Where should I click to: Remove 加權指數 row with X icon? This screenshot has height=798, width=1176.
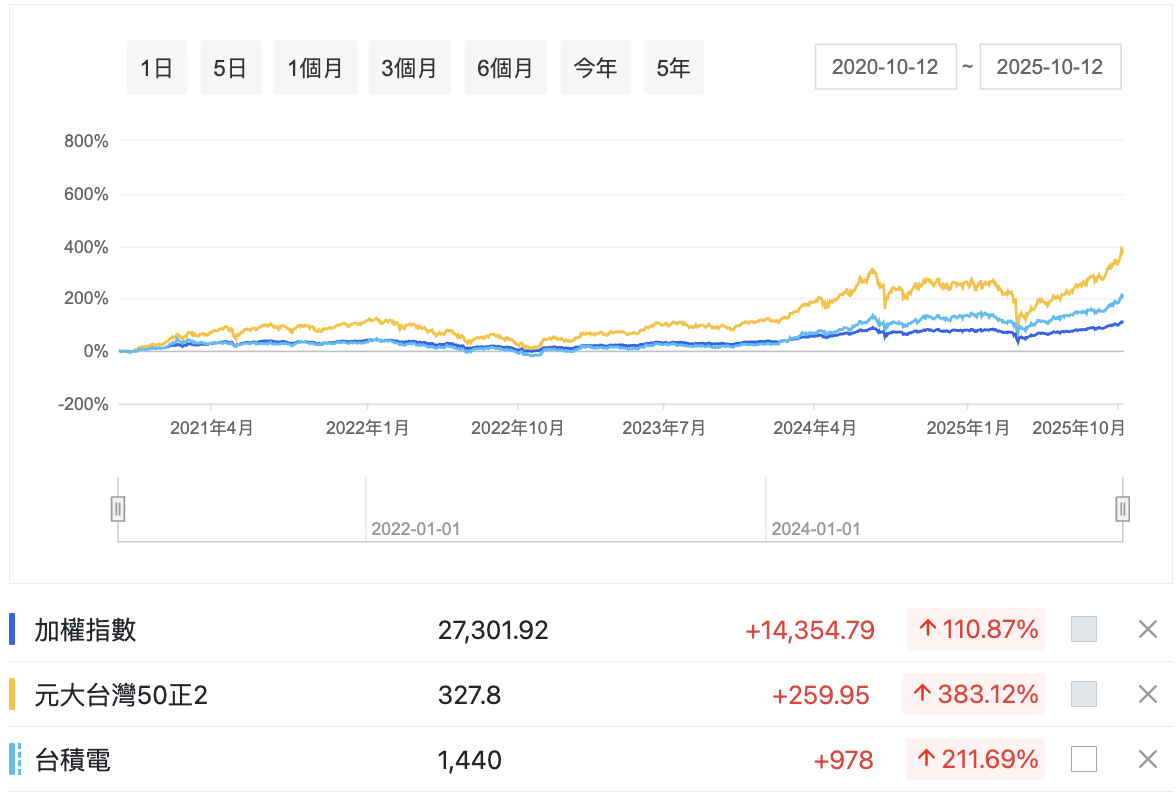point(1147,629)
